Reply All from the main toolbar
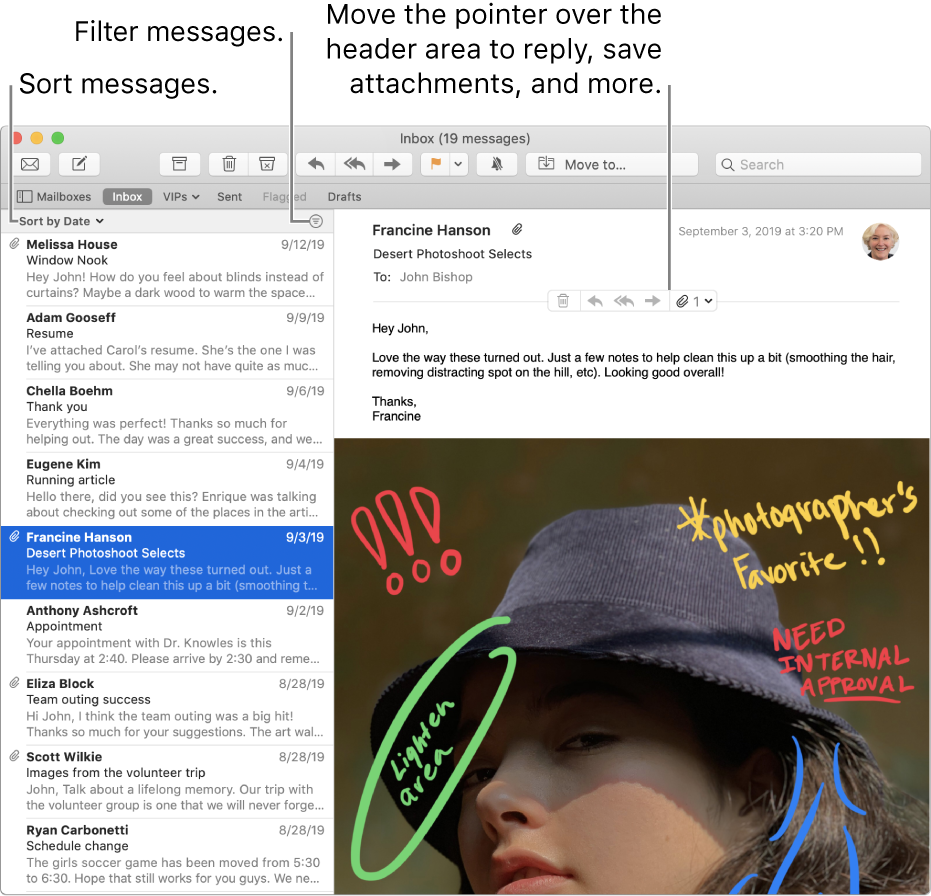 [354, 164]
